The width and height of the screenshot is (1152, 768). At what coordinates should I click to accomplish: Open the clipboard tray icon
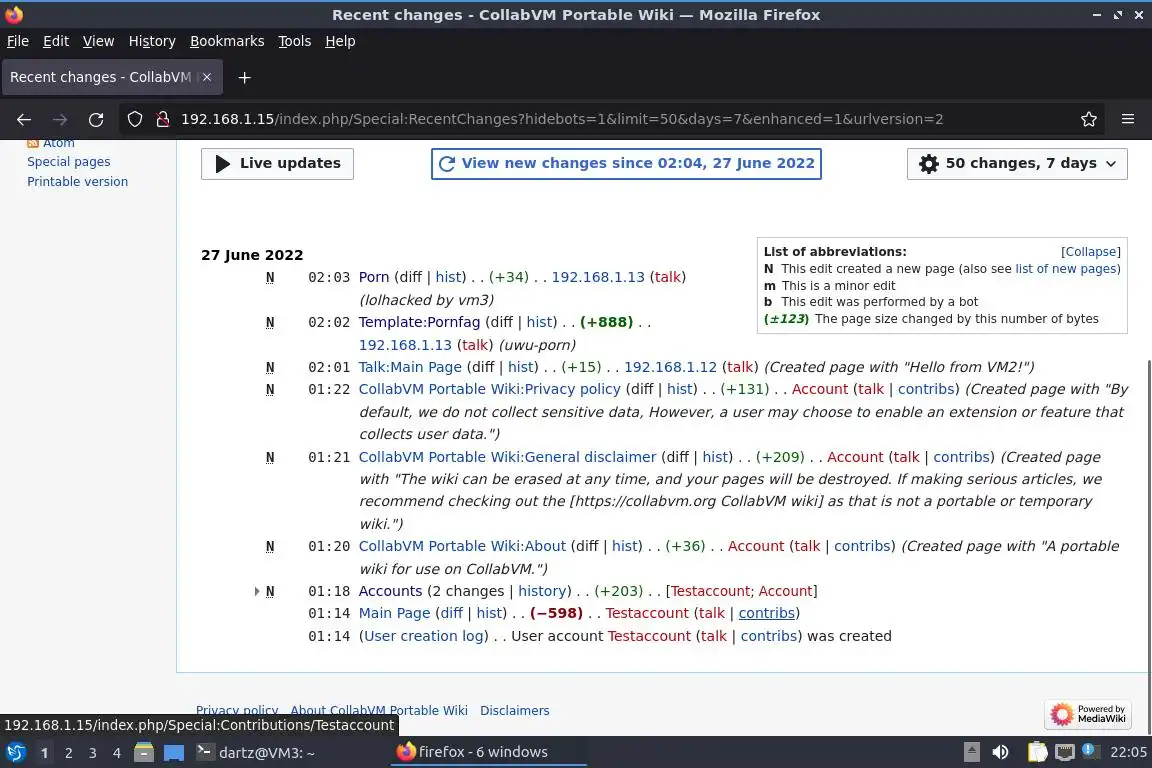coord(1037,752)
